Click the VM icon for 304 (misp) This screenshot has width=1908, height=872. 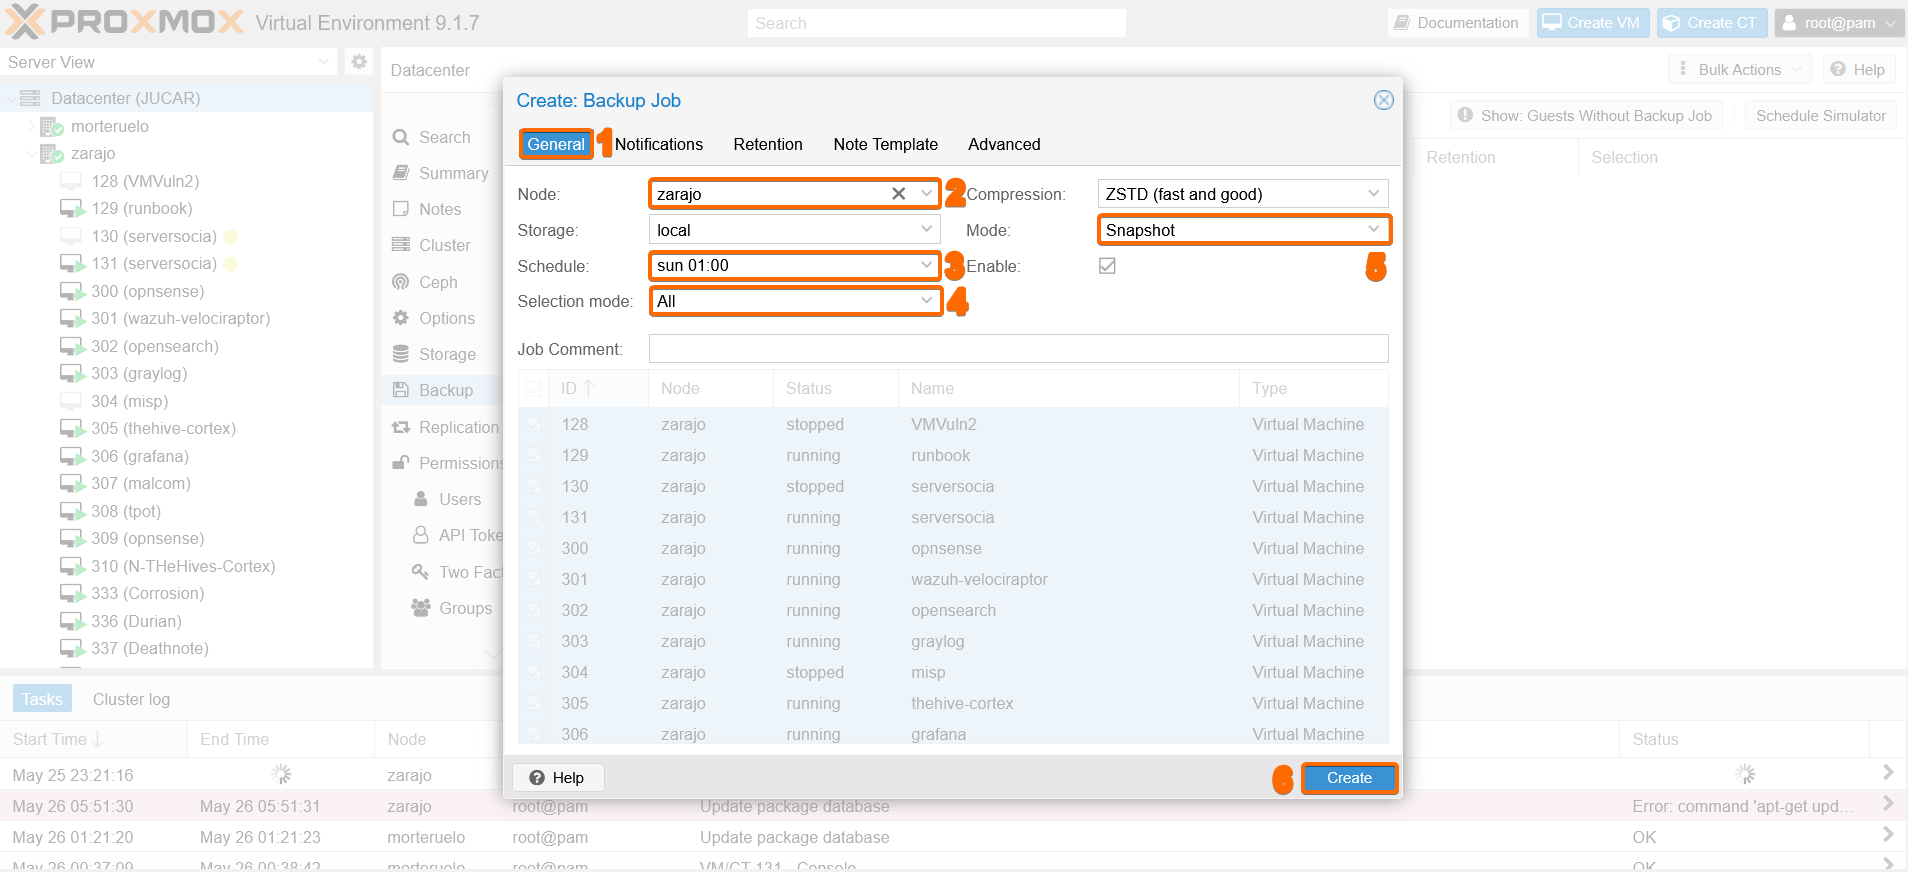(71, 401)
